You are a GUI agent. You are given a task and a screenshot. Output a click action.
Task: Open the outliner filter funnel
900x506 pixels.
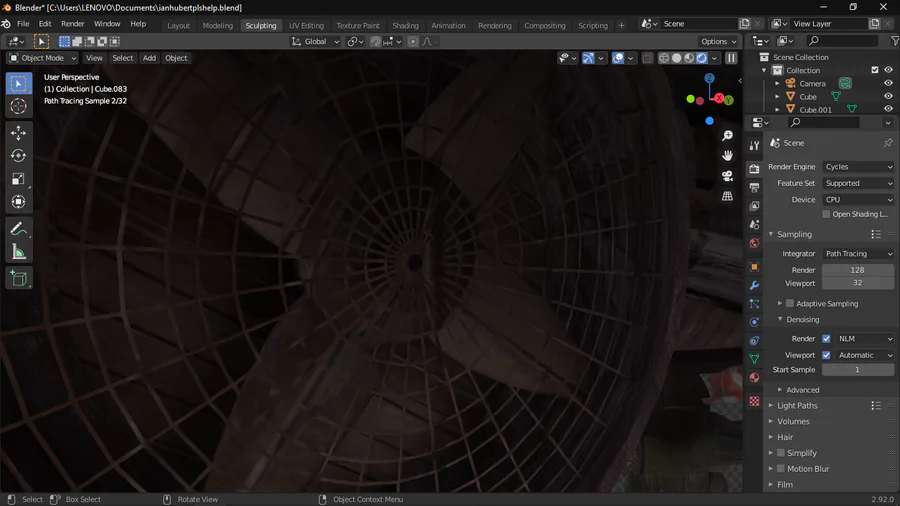coord(894,41)
